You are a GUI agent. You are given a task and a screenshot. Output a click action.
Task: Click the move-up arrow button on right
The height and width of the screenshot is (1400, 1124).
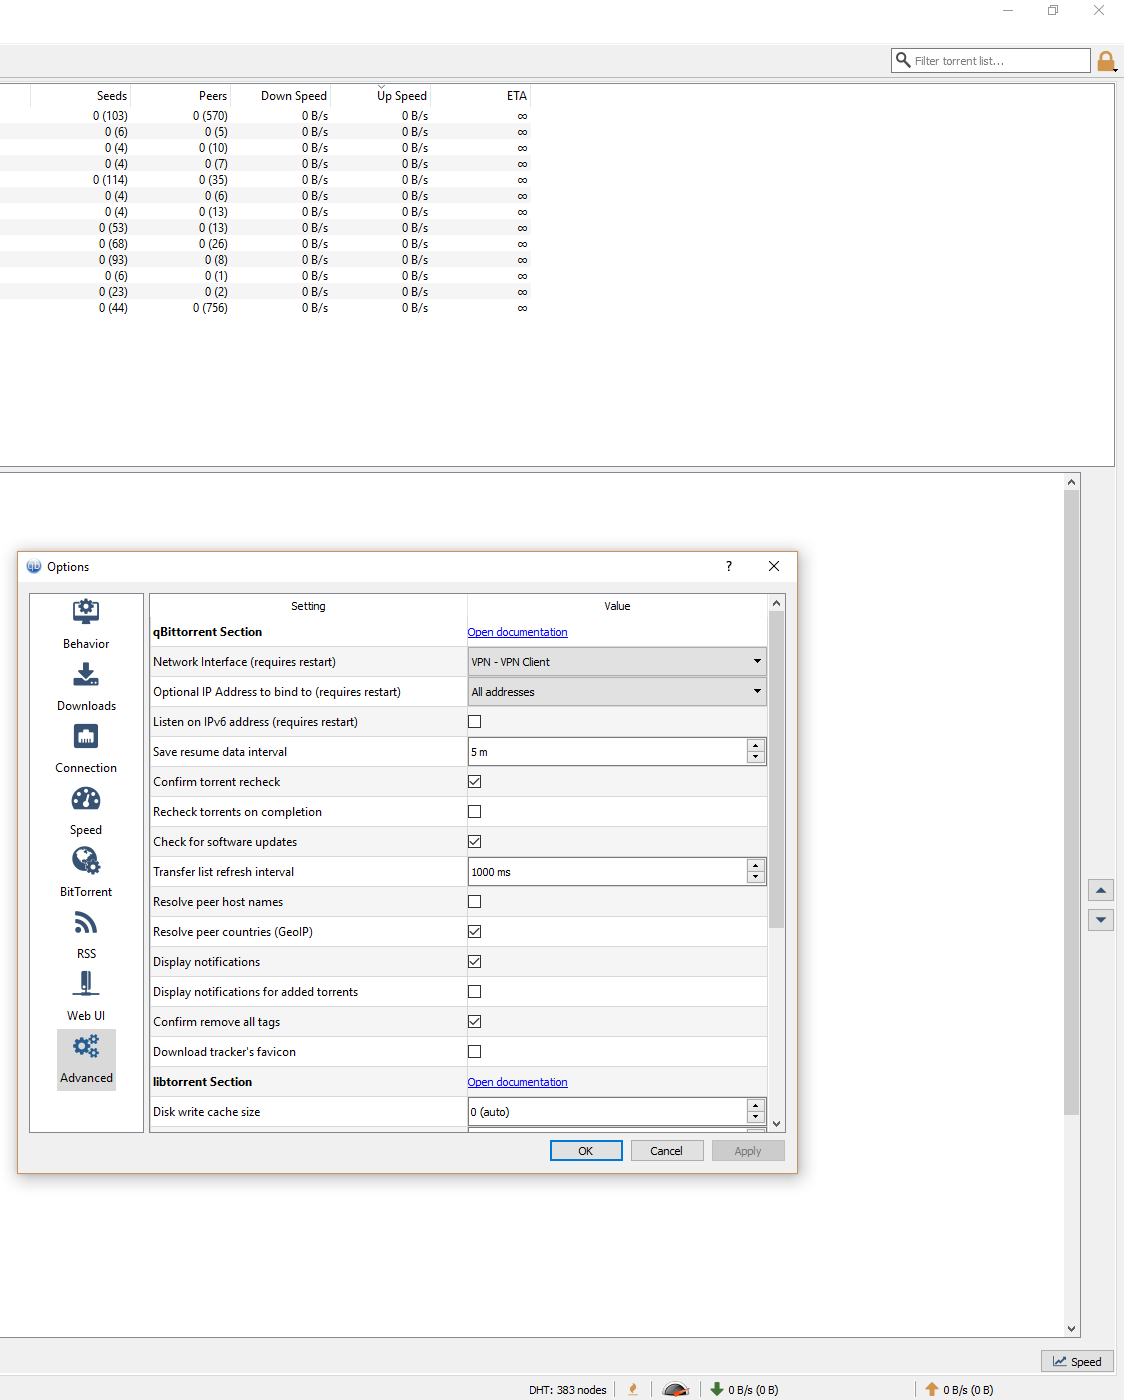pyautogui.click(x=1100, y=890)
